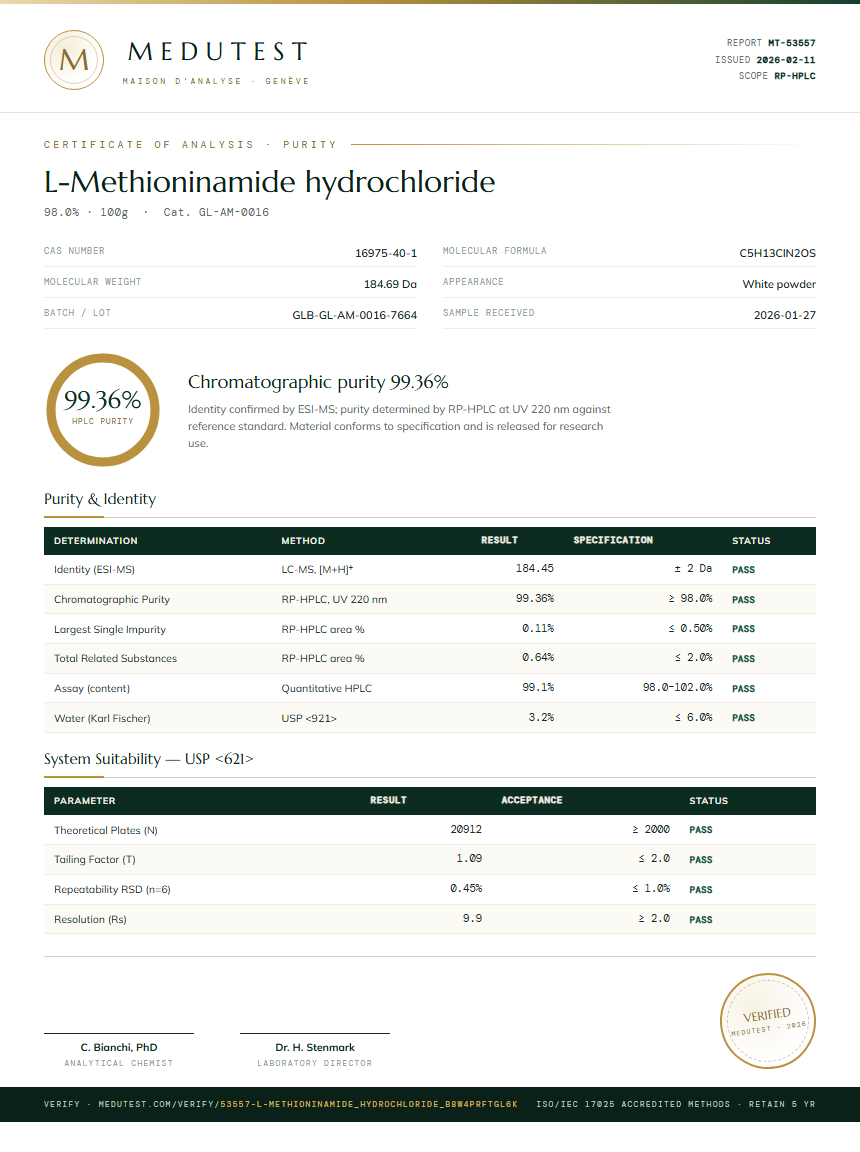Select the USP <921> method cell
860x1152 pixels.
(309, 719)
